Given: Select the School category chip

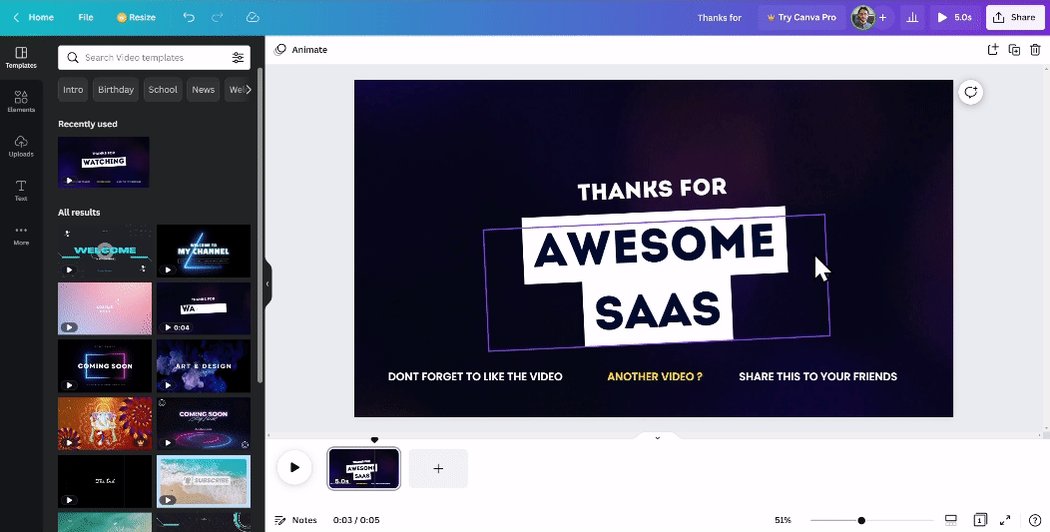Looking at the screenshot, I should (163, 90).
